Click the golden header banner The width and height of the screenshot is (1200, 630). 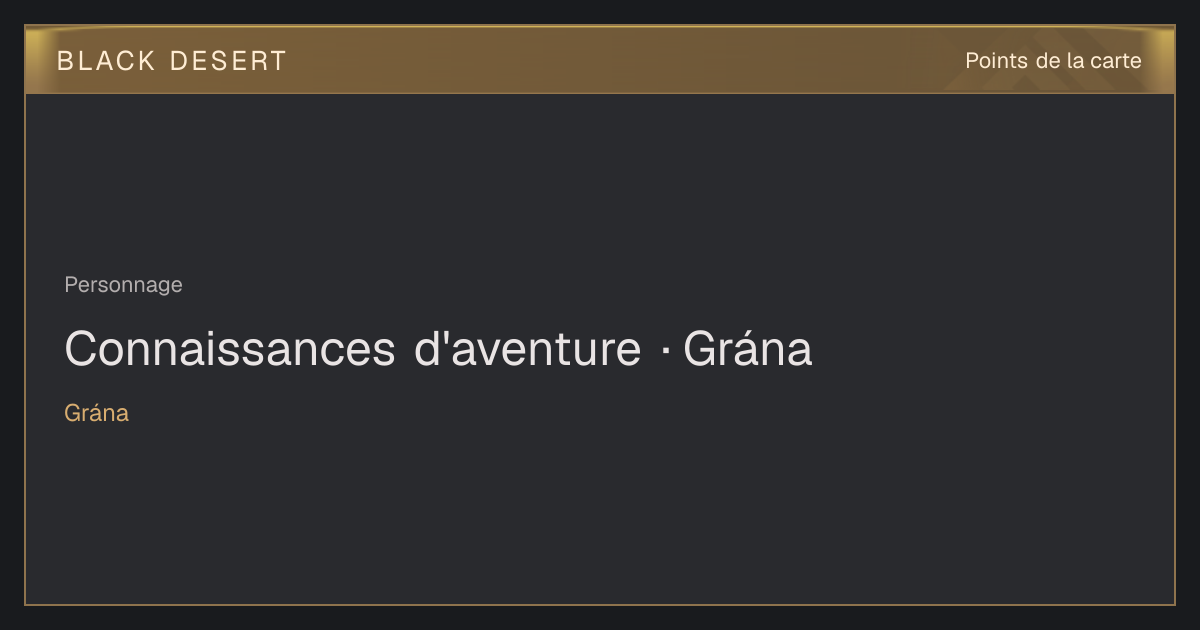(600, 60)
